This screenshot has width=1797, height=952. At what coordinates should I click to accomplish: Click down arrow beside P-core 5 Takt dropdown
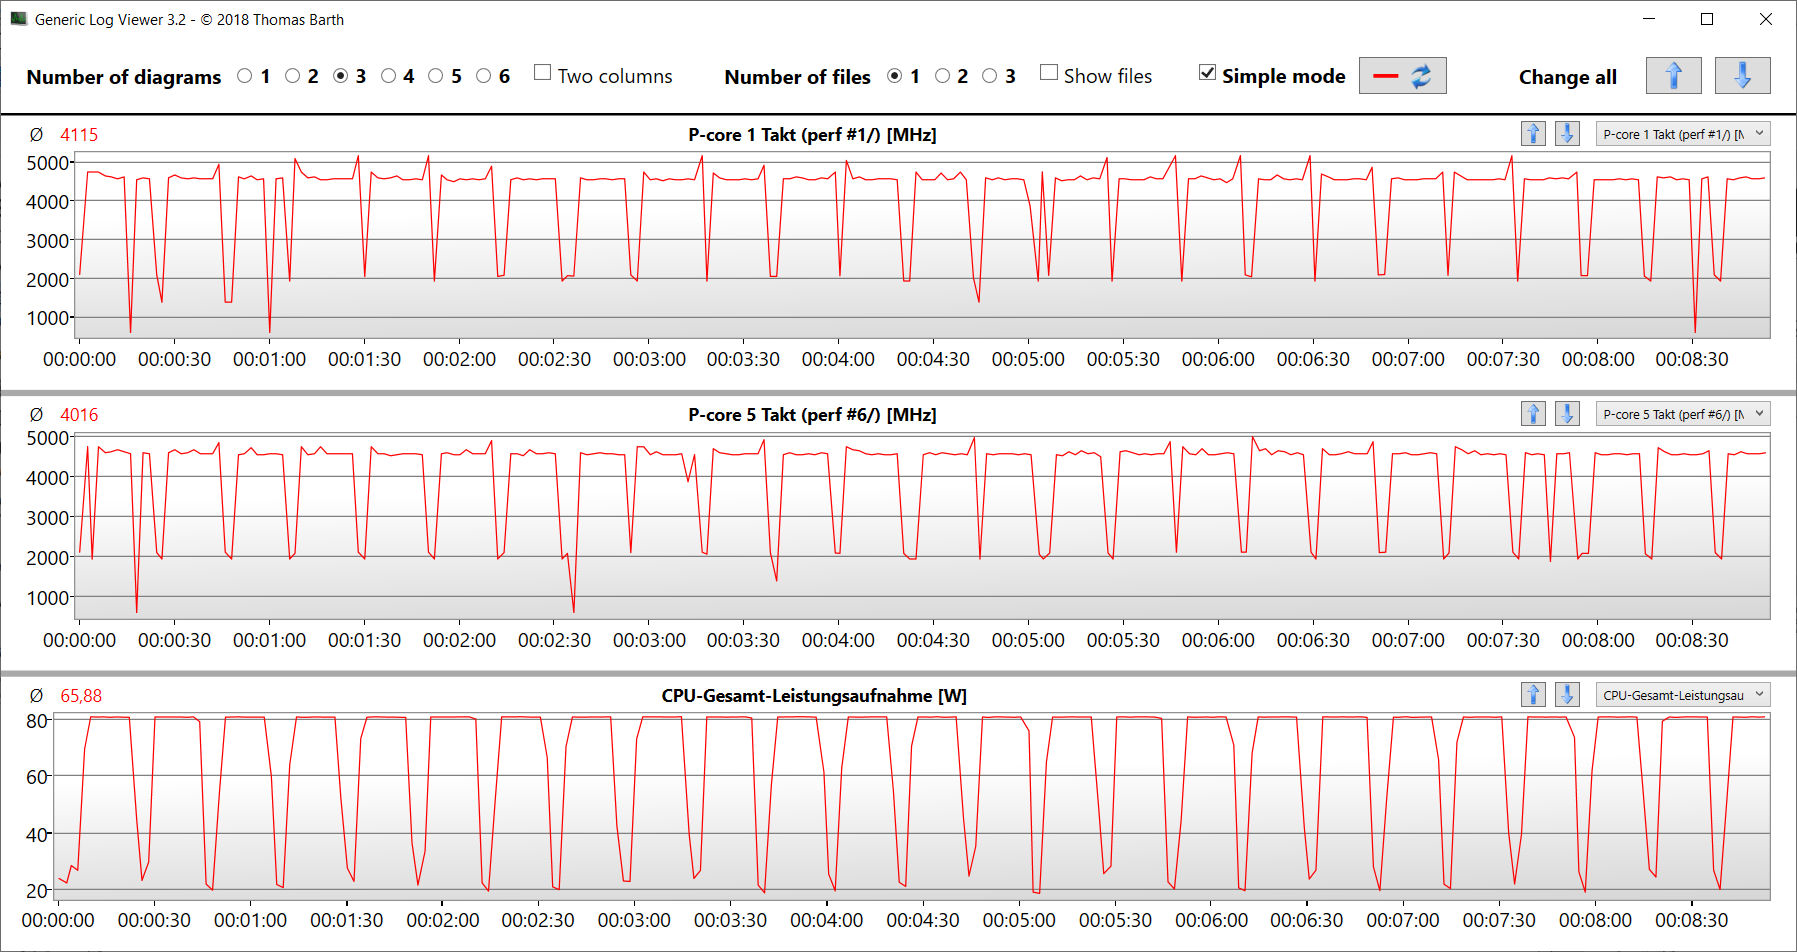click(x=1567, y=414)
